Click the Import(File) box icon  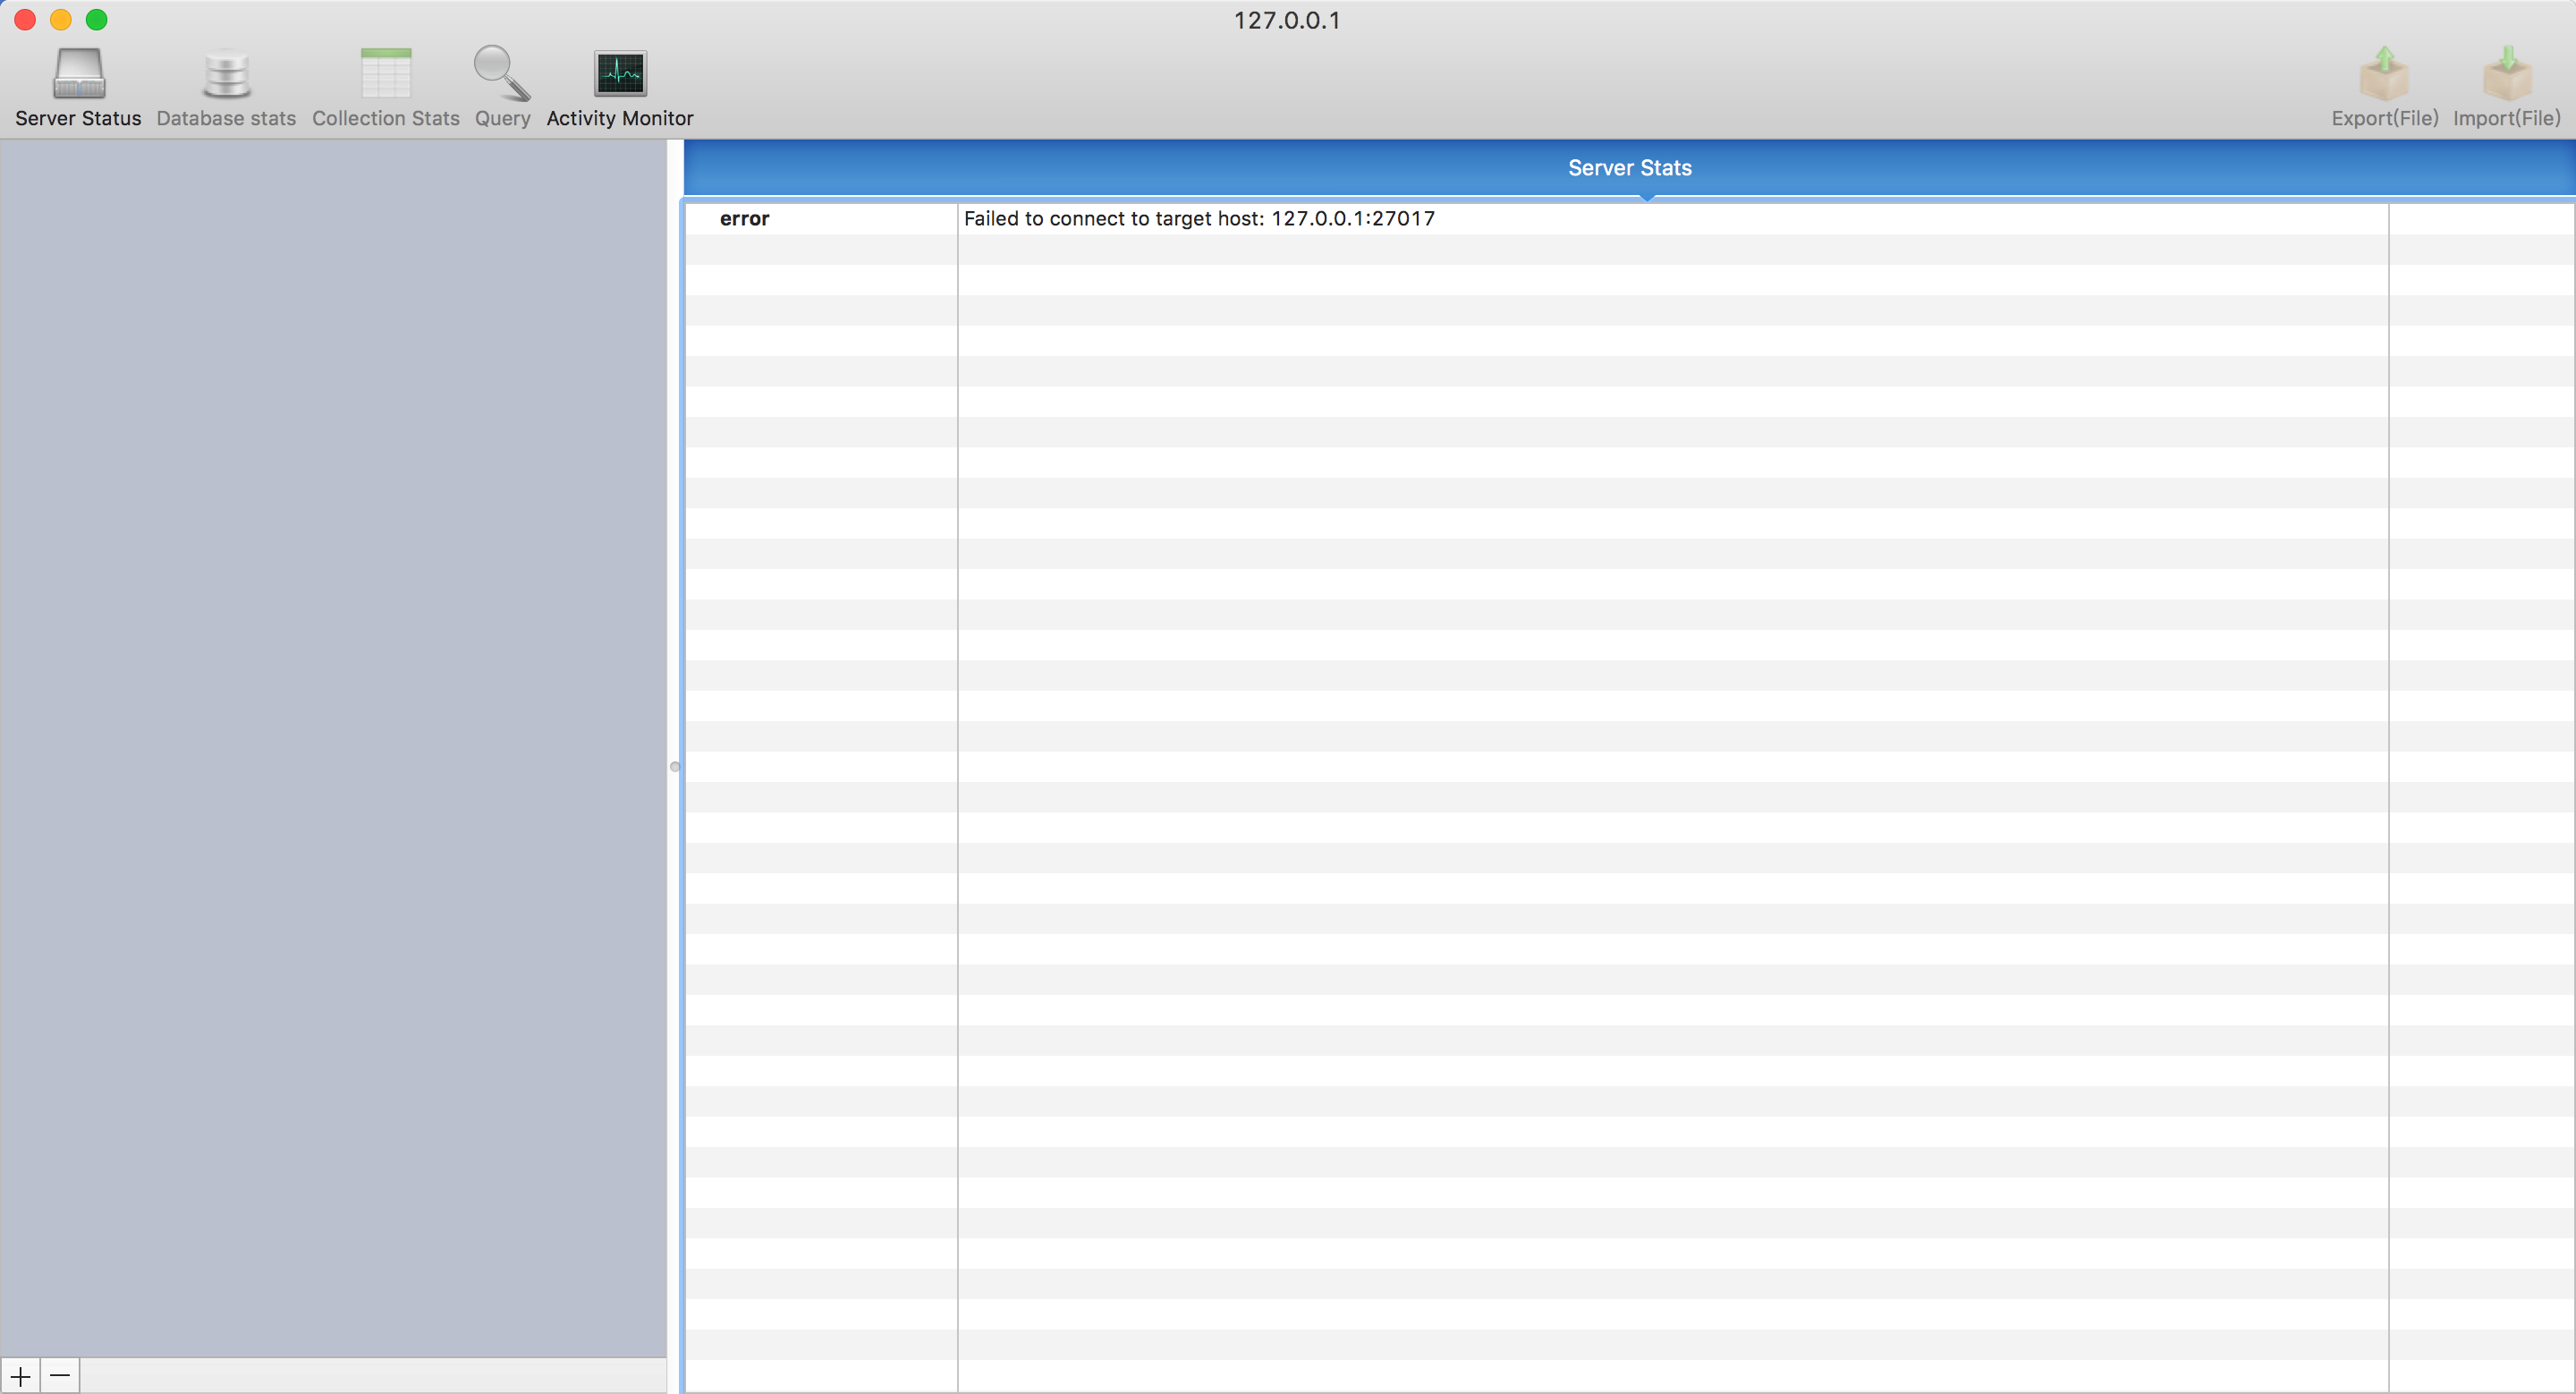point(2506,74)
